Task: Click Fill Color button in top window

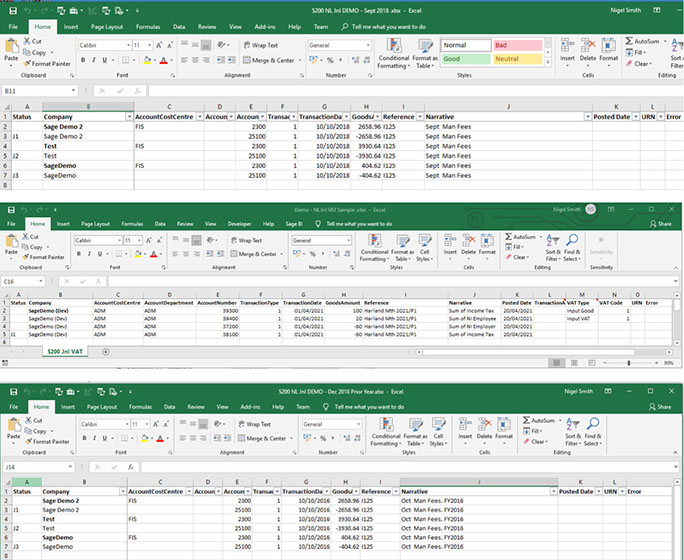Action: tap(147, 60)
